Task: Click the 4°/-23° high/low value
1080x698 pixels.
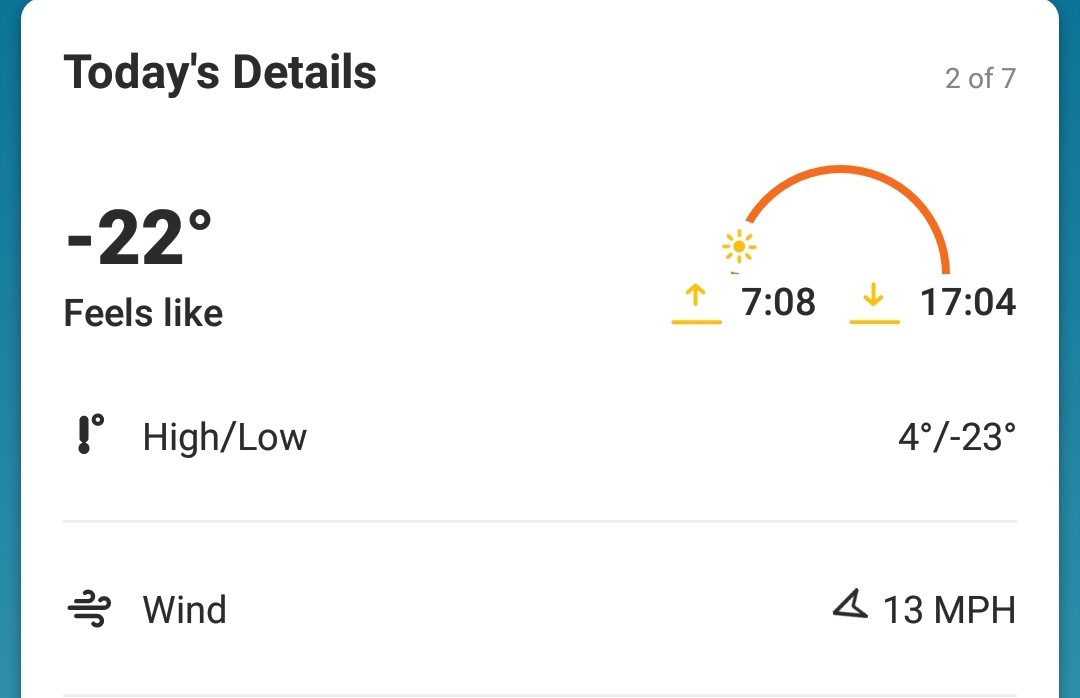Action: click(x=957, y=437)
